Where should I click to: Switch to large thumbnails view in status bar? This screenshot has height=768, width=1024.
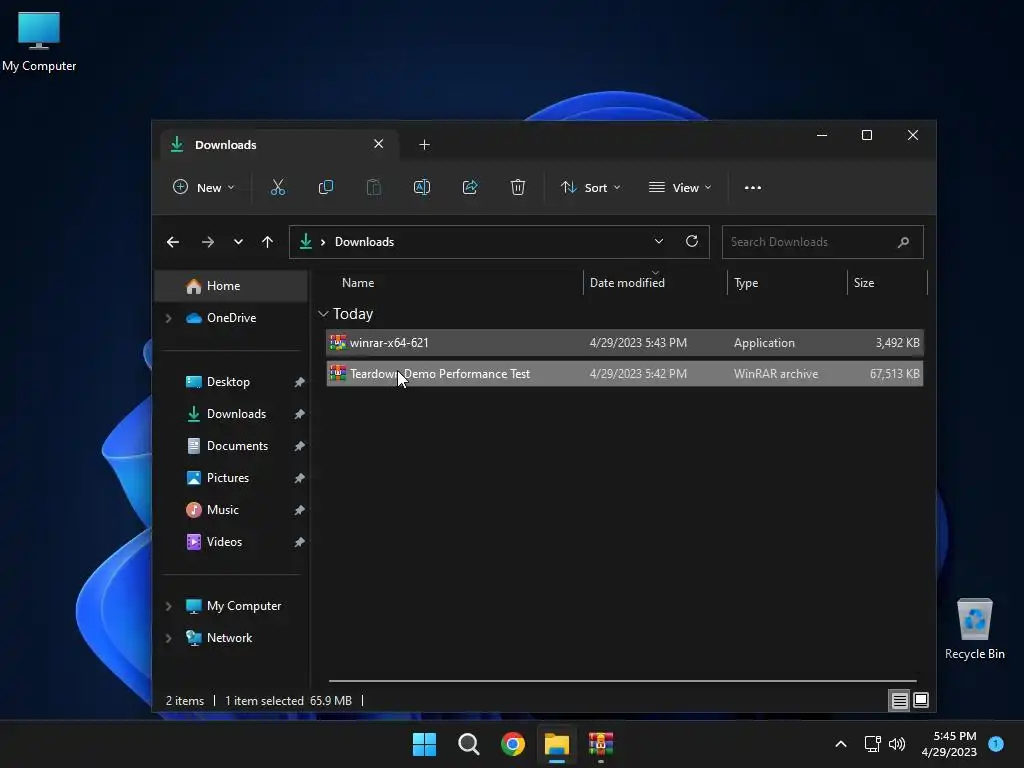click(x=921, y=701)
